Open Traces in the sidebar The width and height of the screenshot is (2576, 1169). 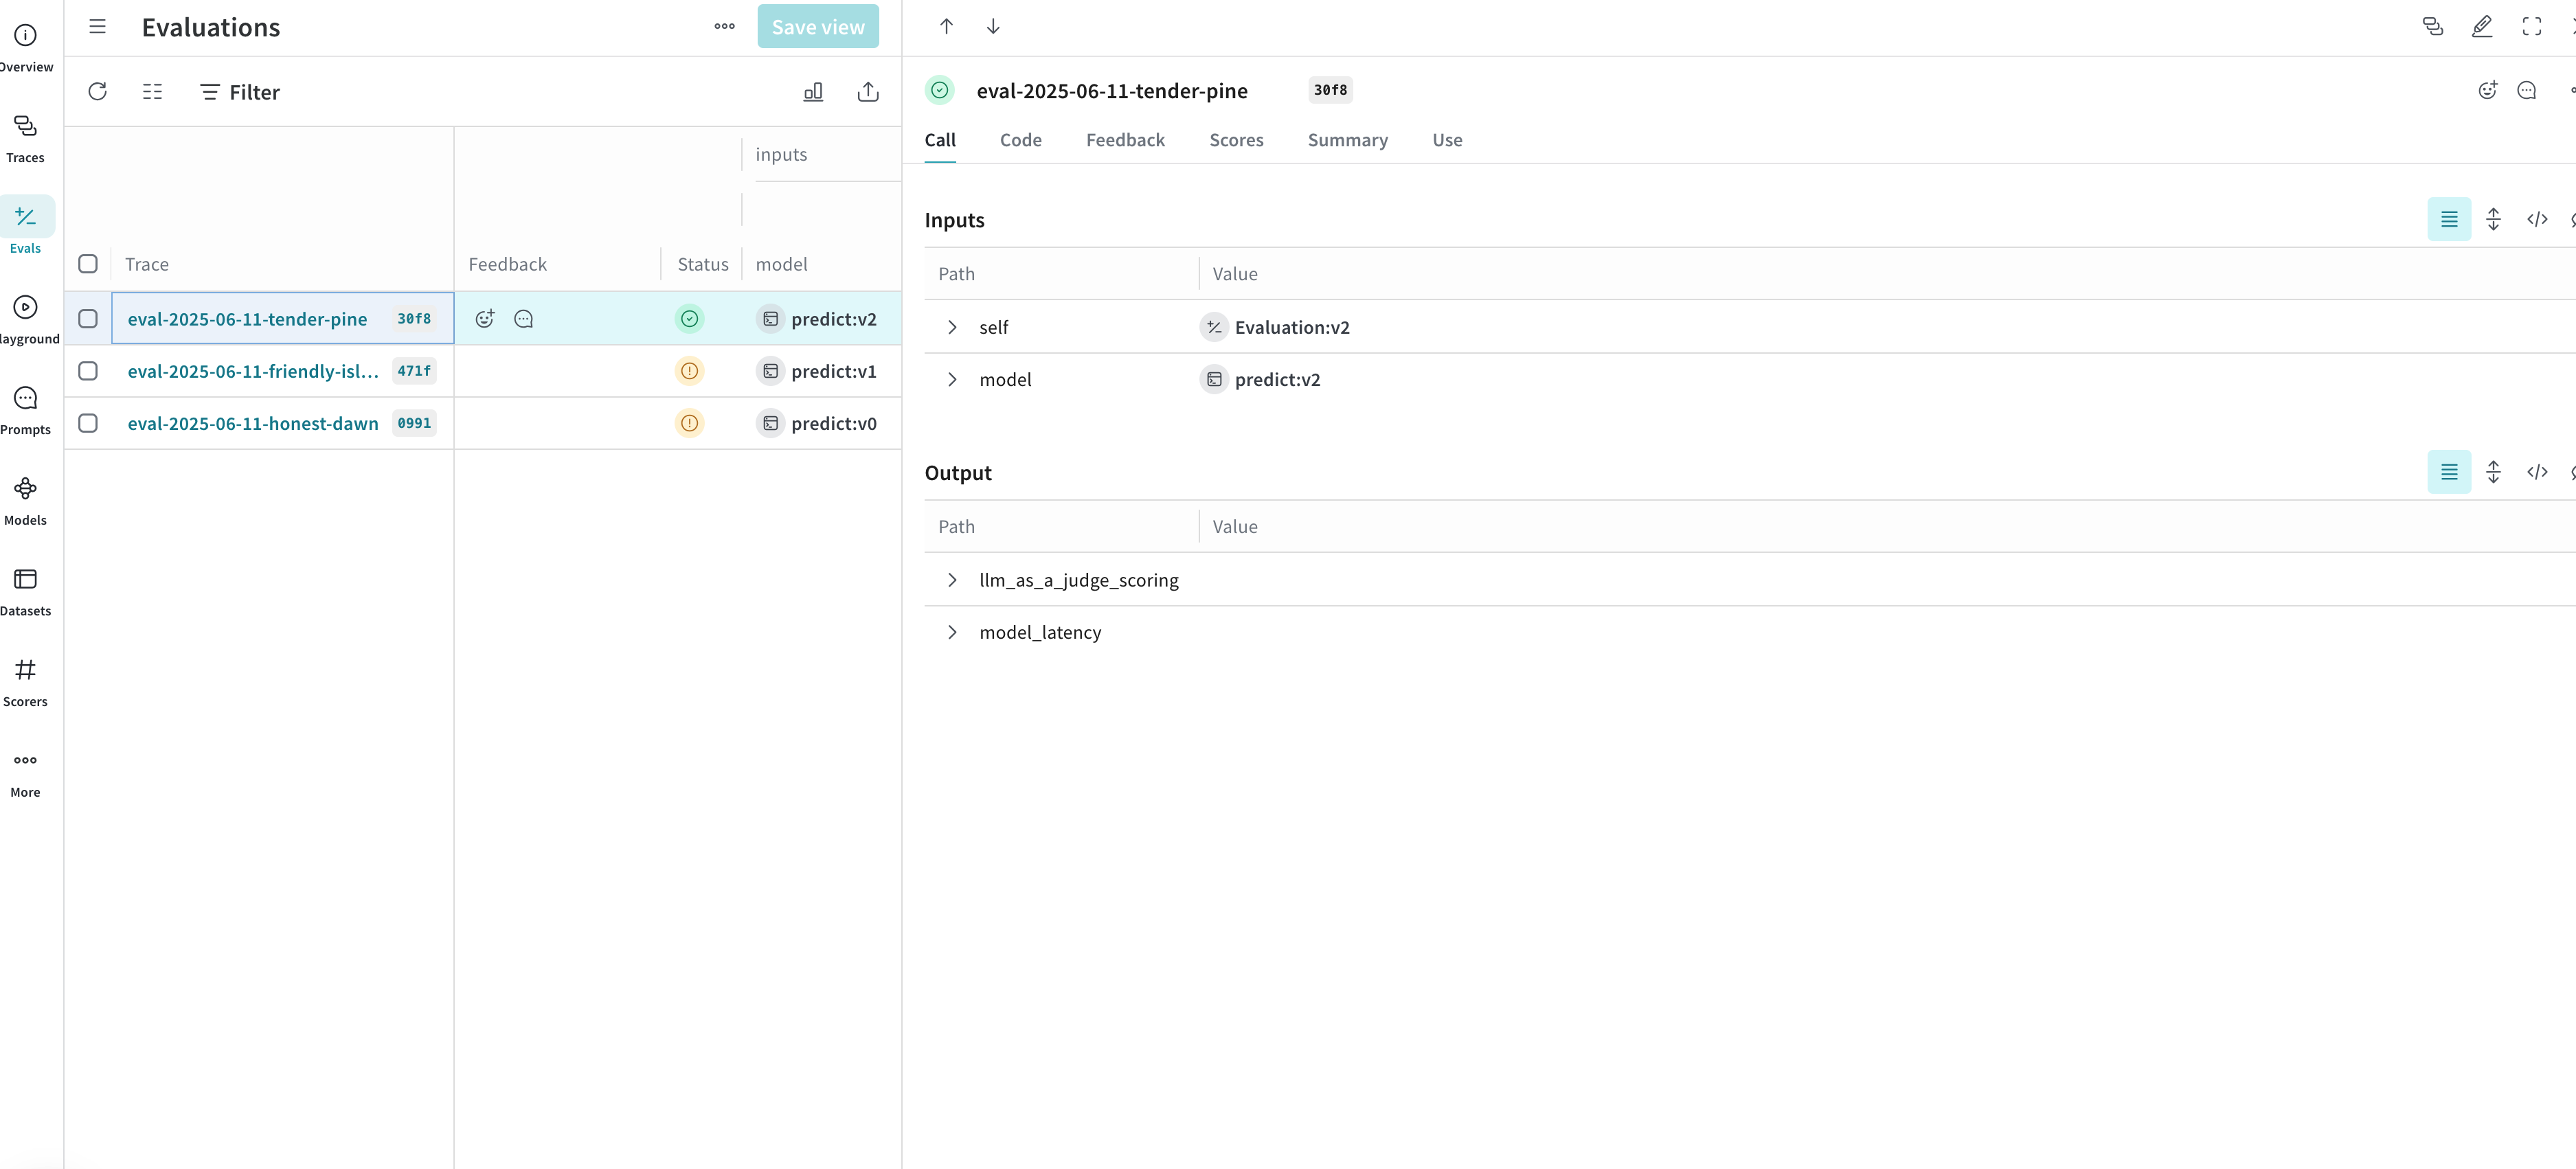point(25,138)
